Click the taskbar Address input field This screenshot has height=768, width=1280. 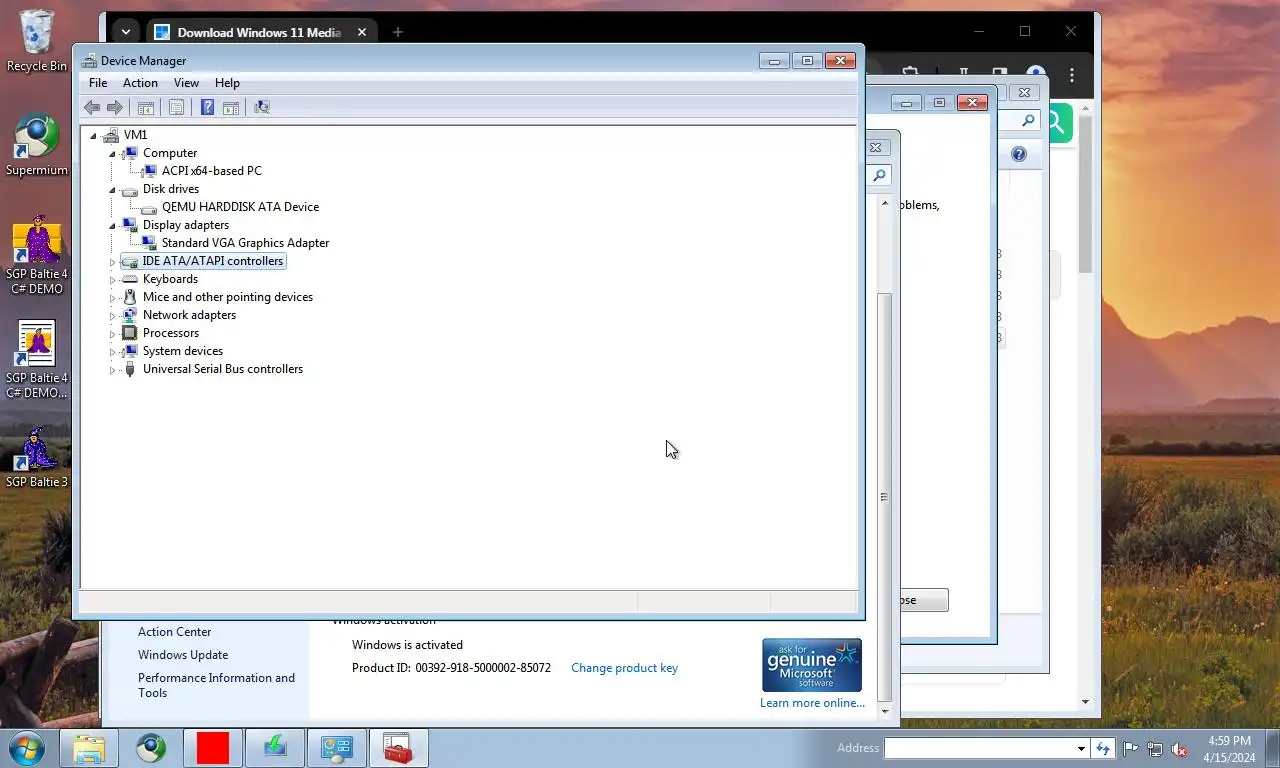pyautogui.click(x=979, y=748)
